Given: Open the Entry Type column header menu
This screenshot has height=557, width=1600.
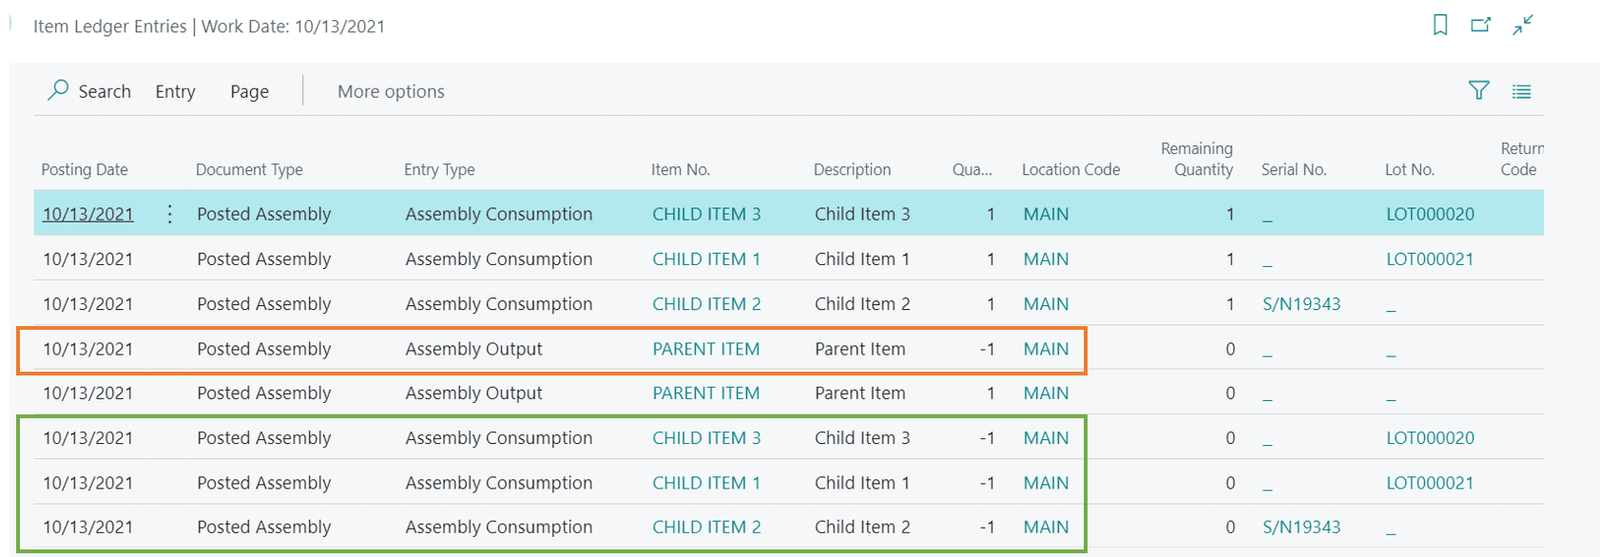Looking at the screenshot, I should (439, 169).
